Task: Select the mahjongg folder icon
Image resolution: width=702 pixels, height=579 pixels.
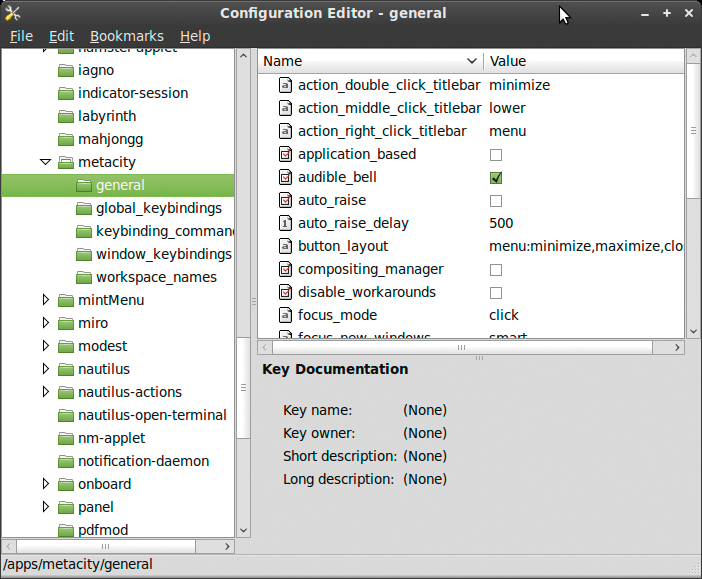Action: point(66,140)
